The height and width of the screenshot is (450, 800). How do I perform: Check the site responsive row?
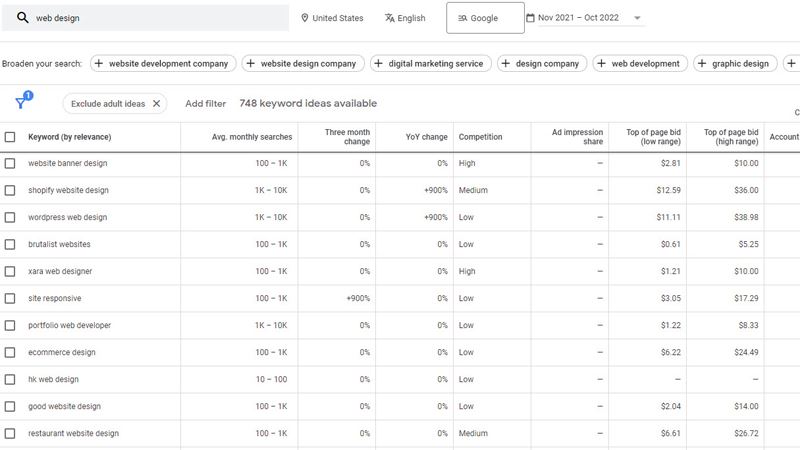click(x=10, y=298)
